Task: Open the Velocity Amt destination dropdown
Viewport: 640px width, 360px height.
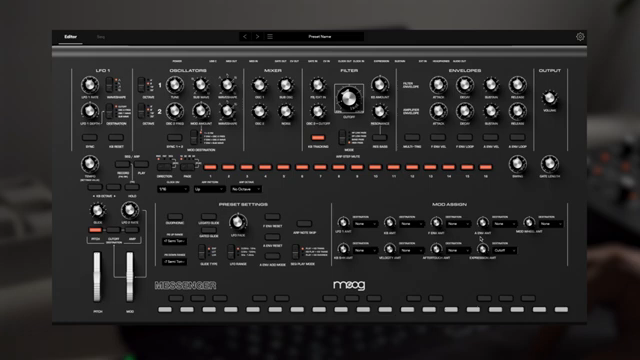Action: point(412,251)
